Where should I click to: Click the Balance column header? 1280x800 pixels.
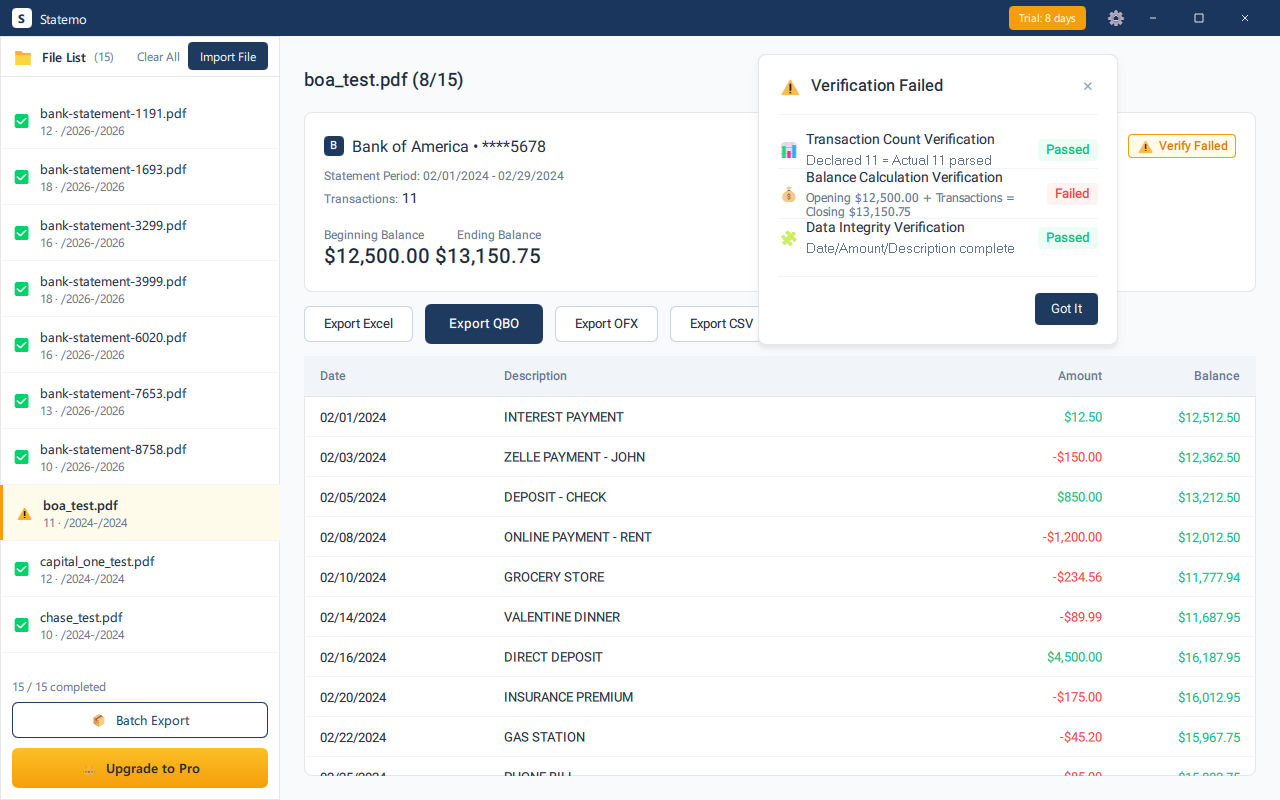1217,376
